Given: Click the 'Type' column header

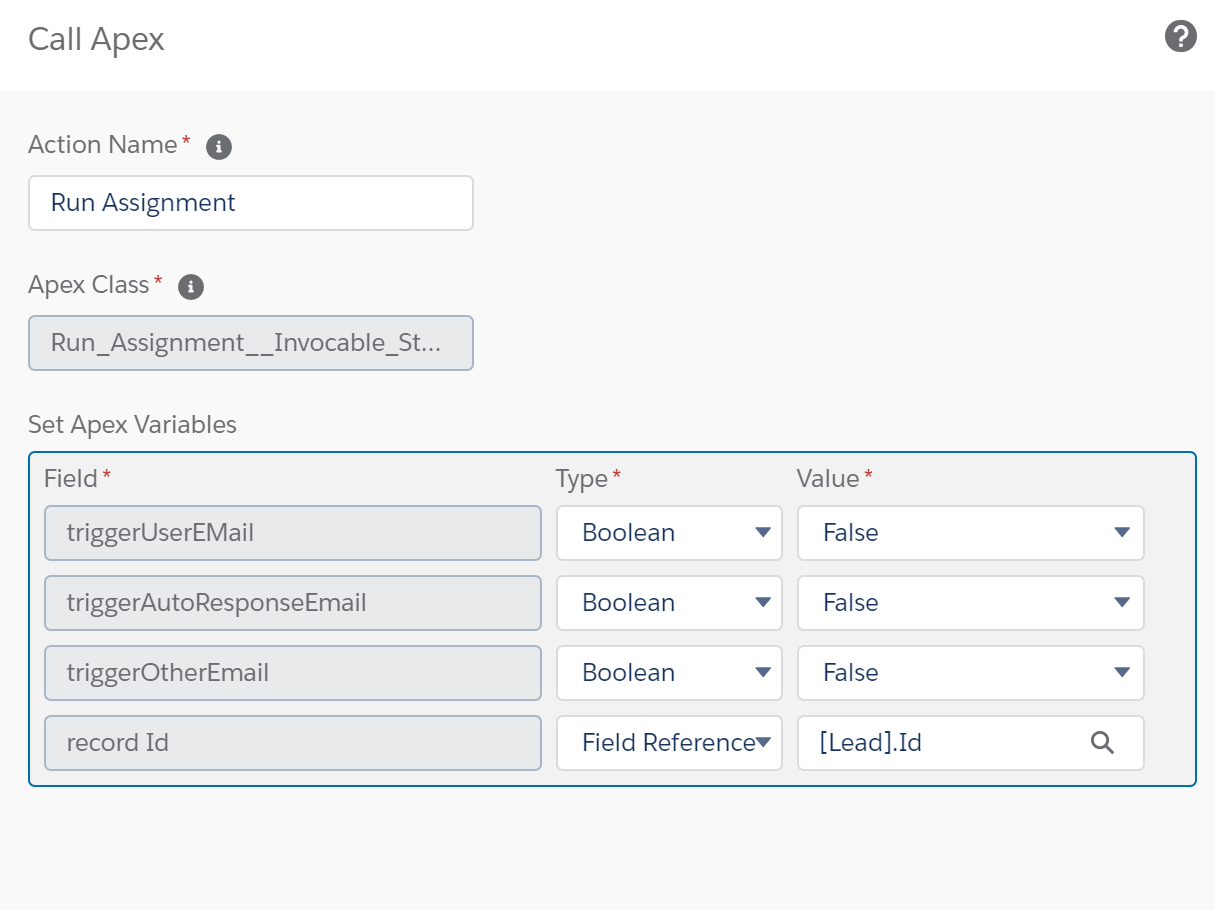Looking at the screenshot, I should [582, 479].
